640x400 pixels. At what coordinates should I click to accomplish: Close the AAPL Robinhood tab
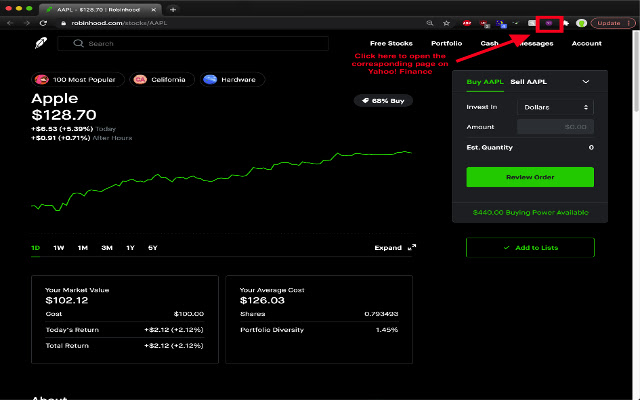153,9
